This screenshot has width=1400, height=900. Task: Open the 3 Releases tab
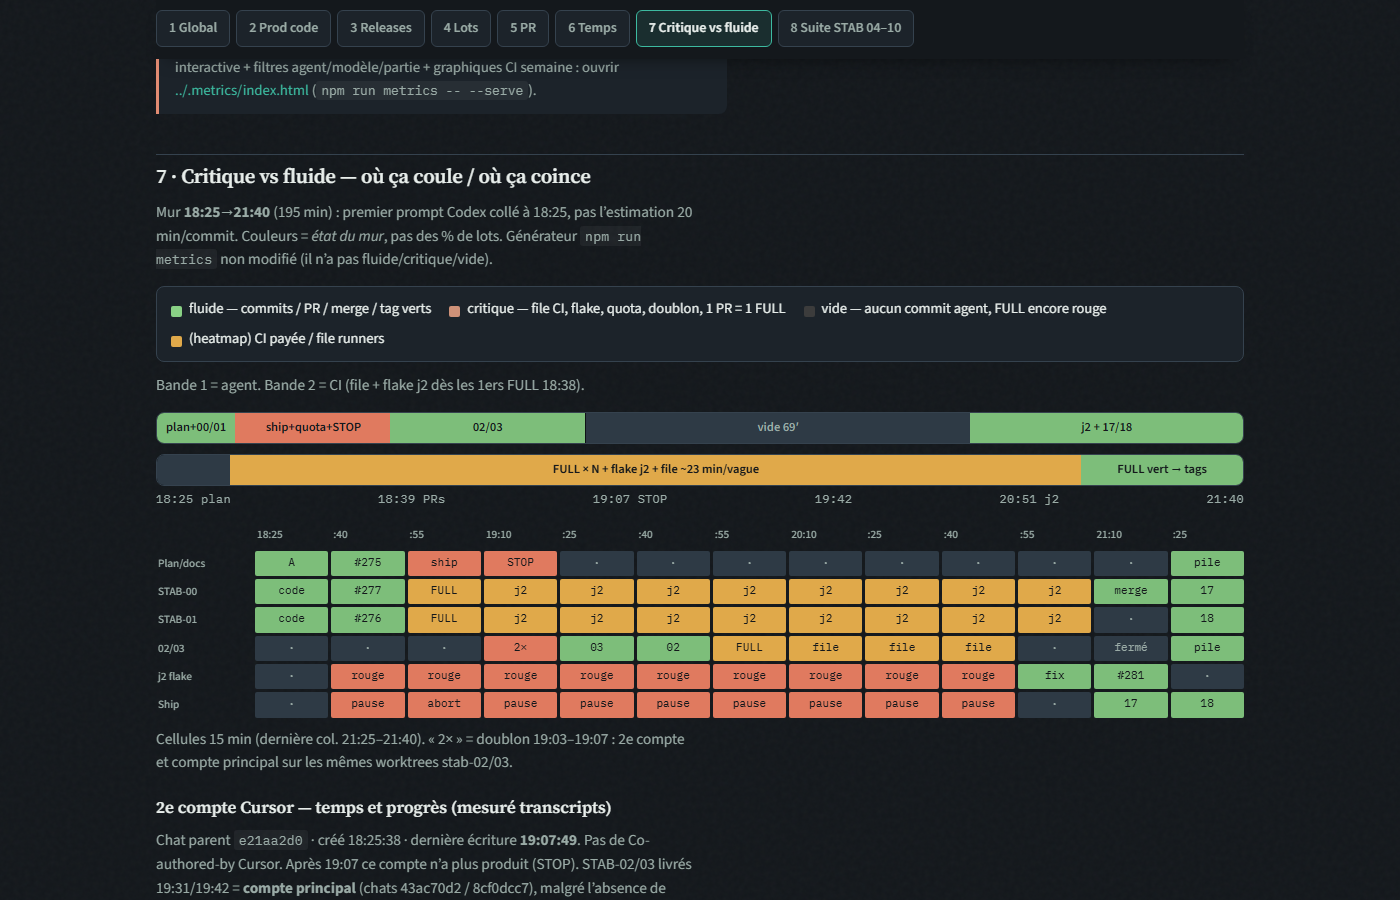pyautogui.click(x=381, y=28)
